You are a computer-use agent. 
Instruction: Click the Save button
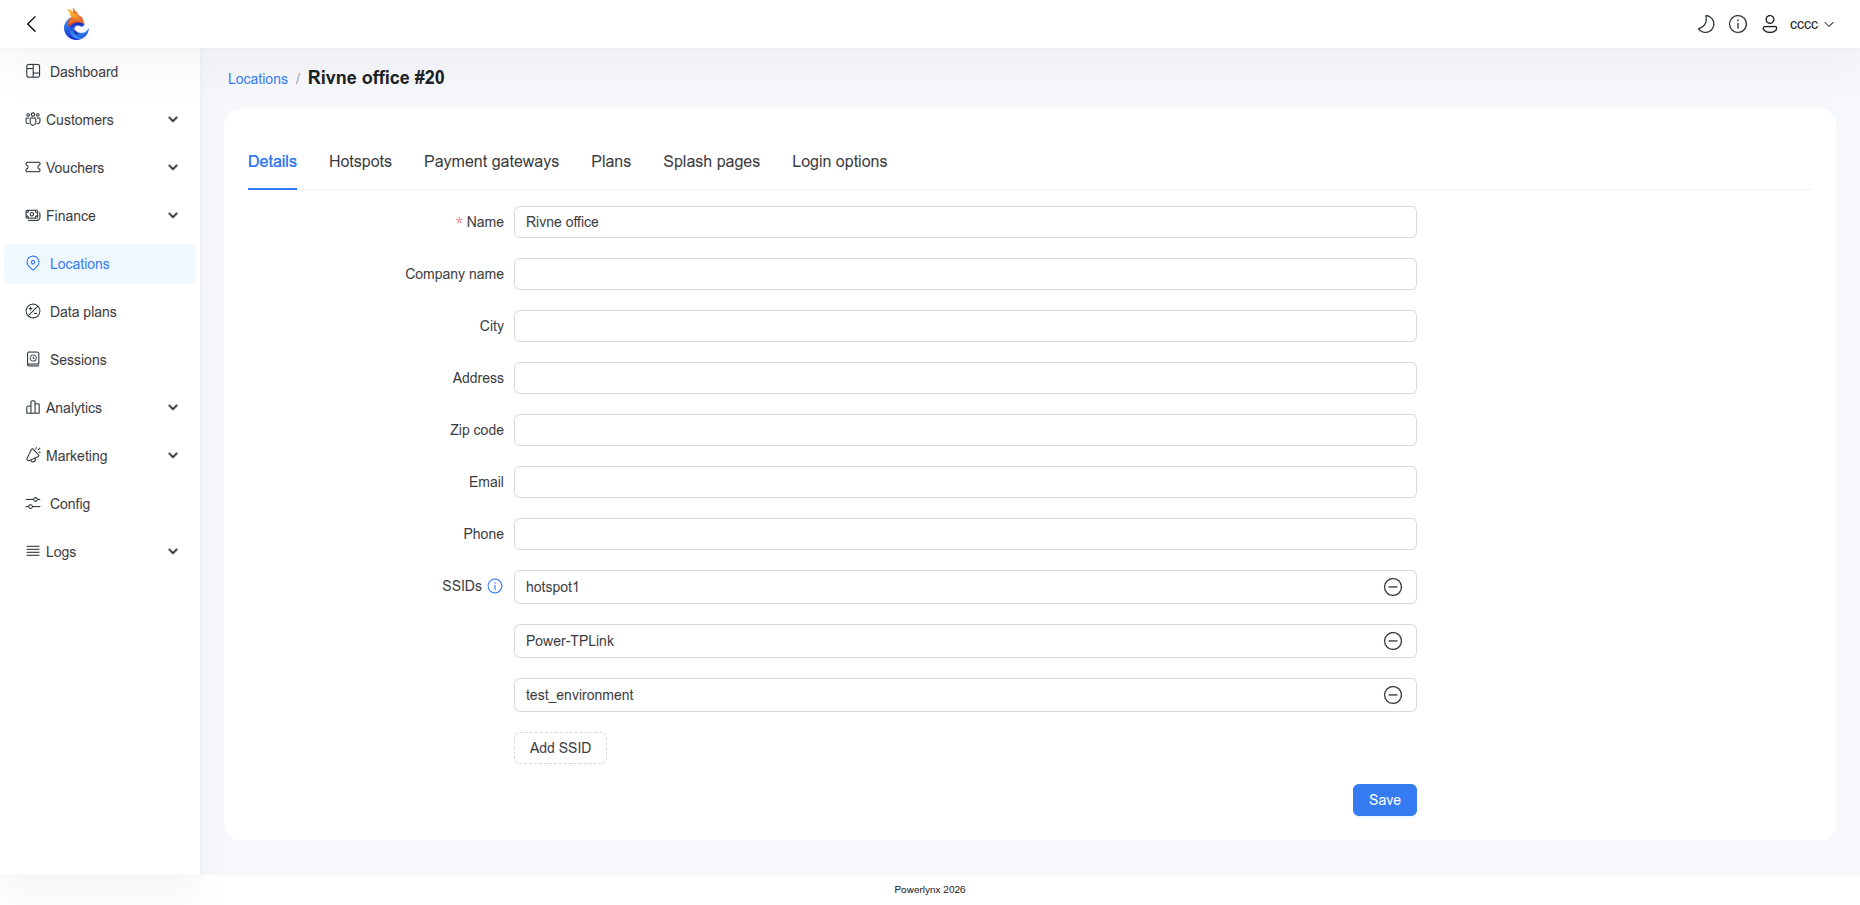click(1385, 800)
